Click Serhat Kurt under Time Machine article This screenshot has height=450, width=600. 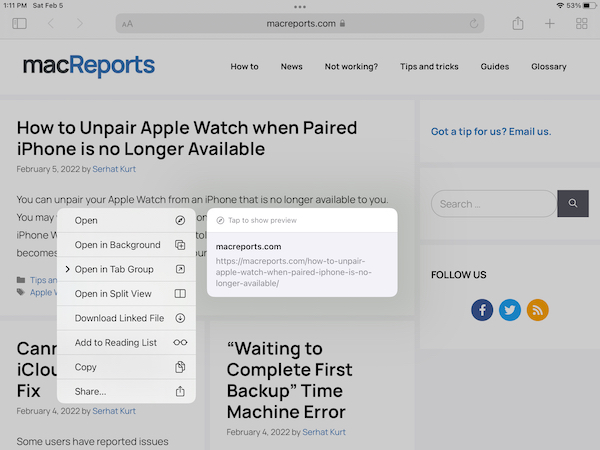[x=324, y=432]
